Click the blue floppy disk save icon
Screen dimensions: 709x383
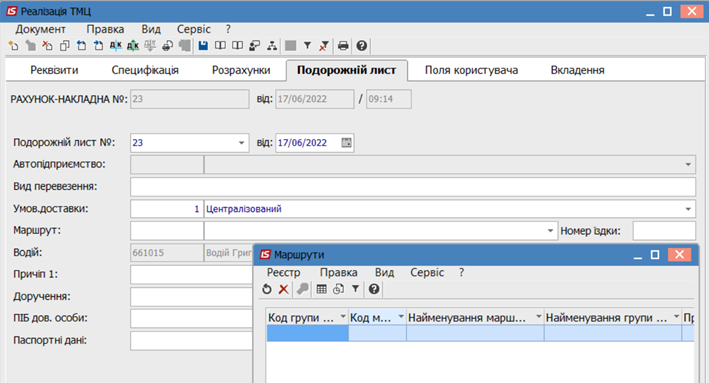coord(203,46)
